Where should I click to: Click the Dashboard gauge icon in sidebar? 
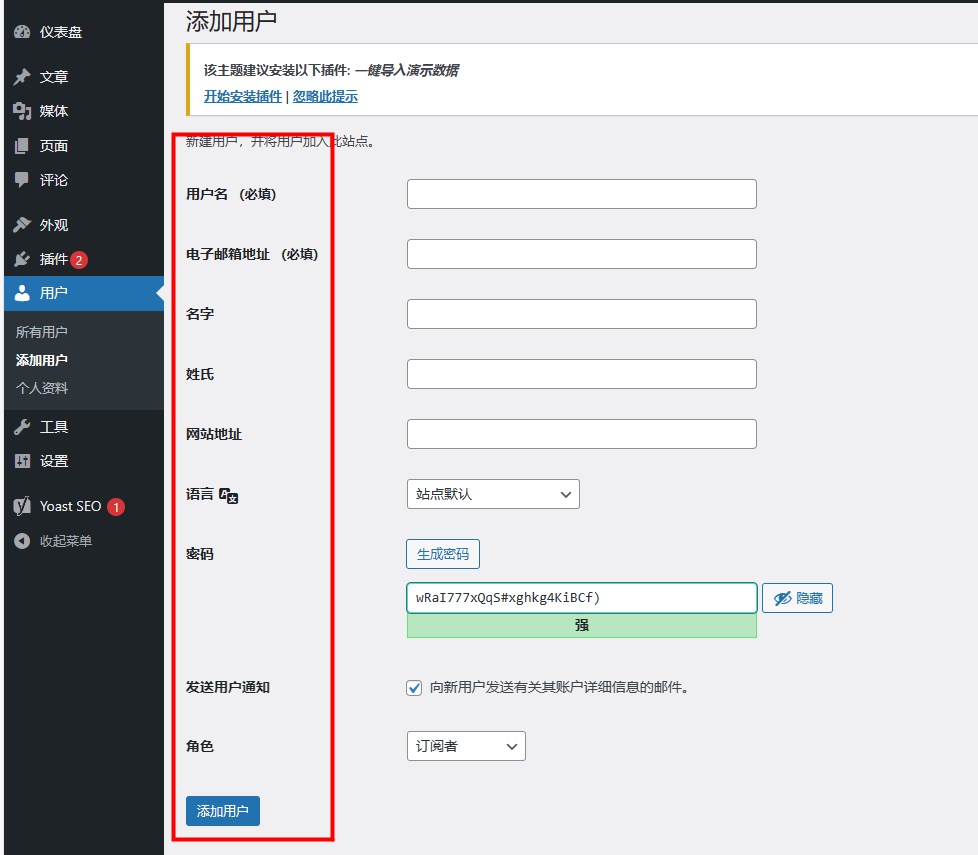pos(22,32)
